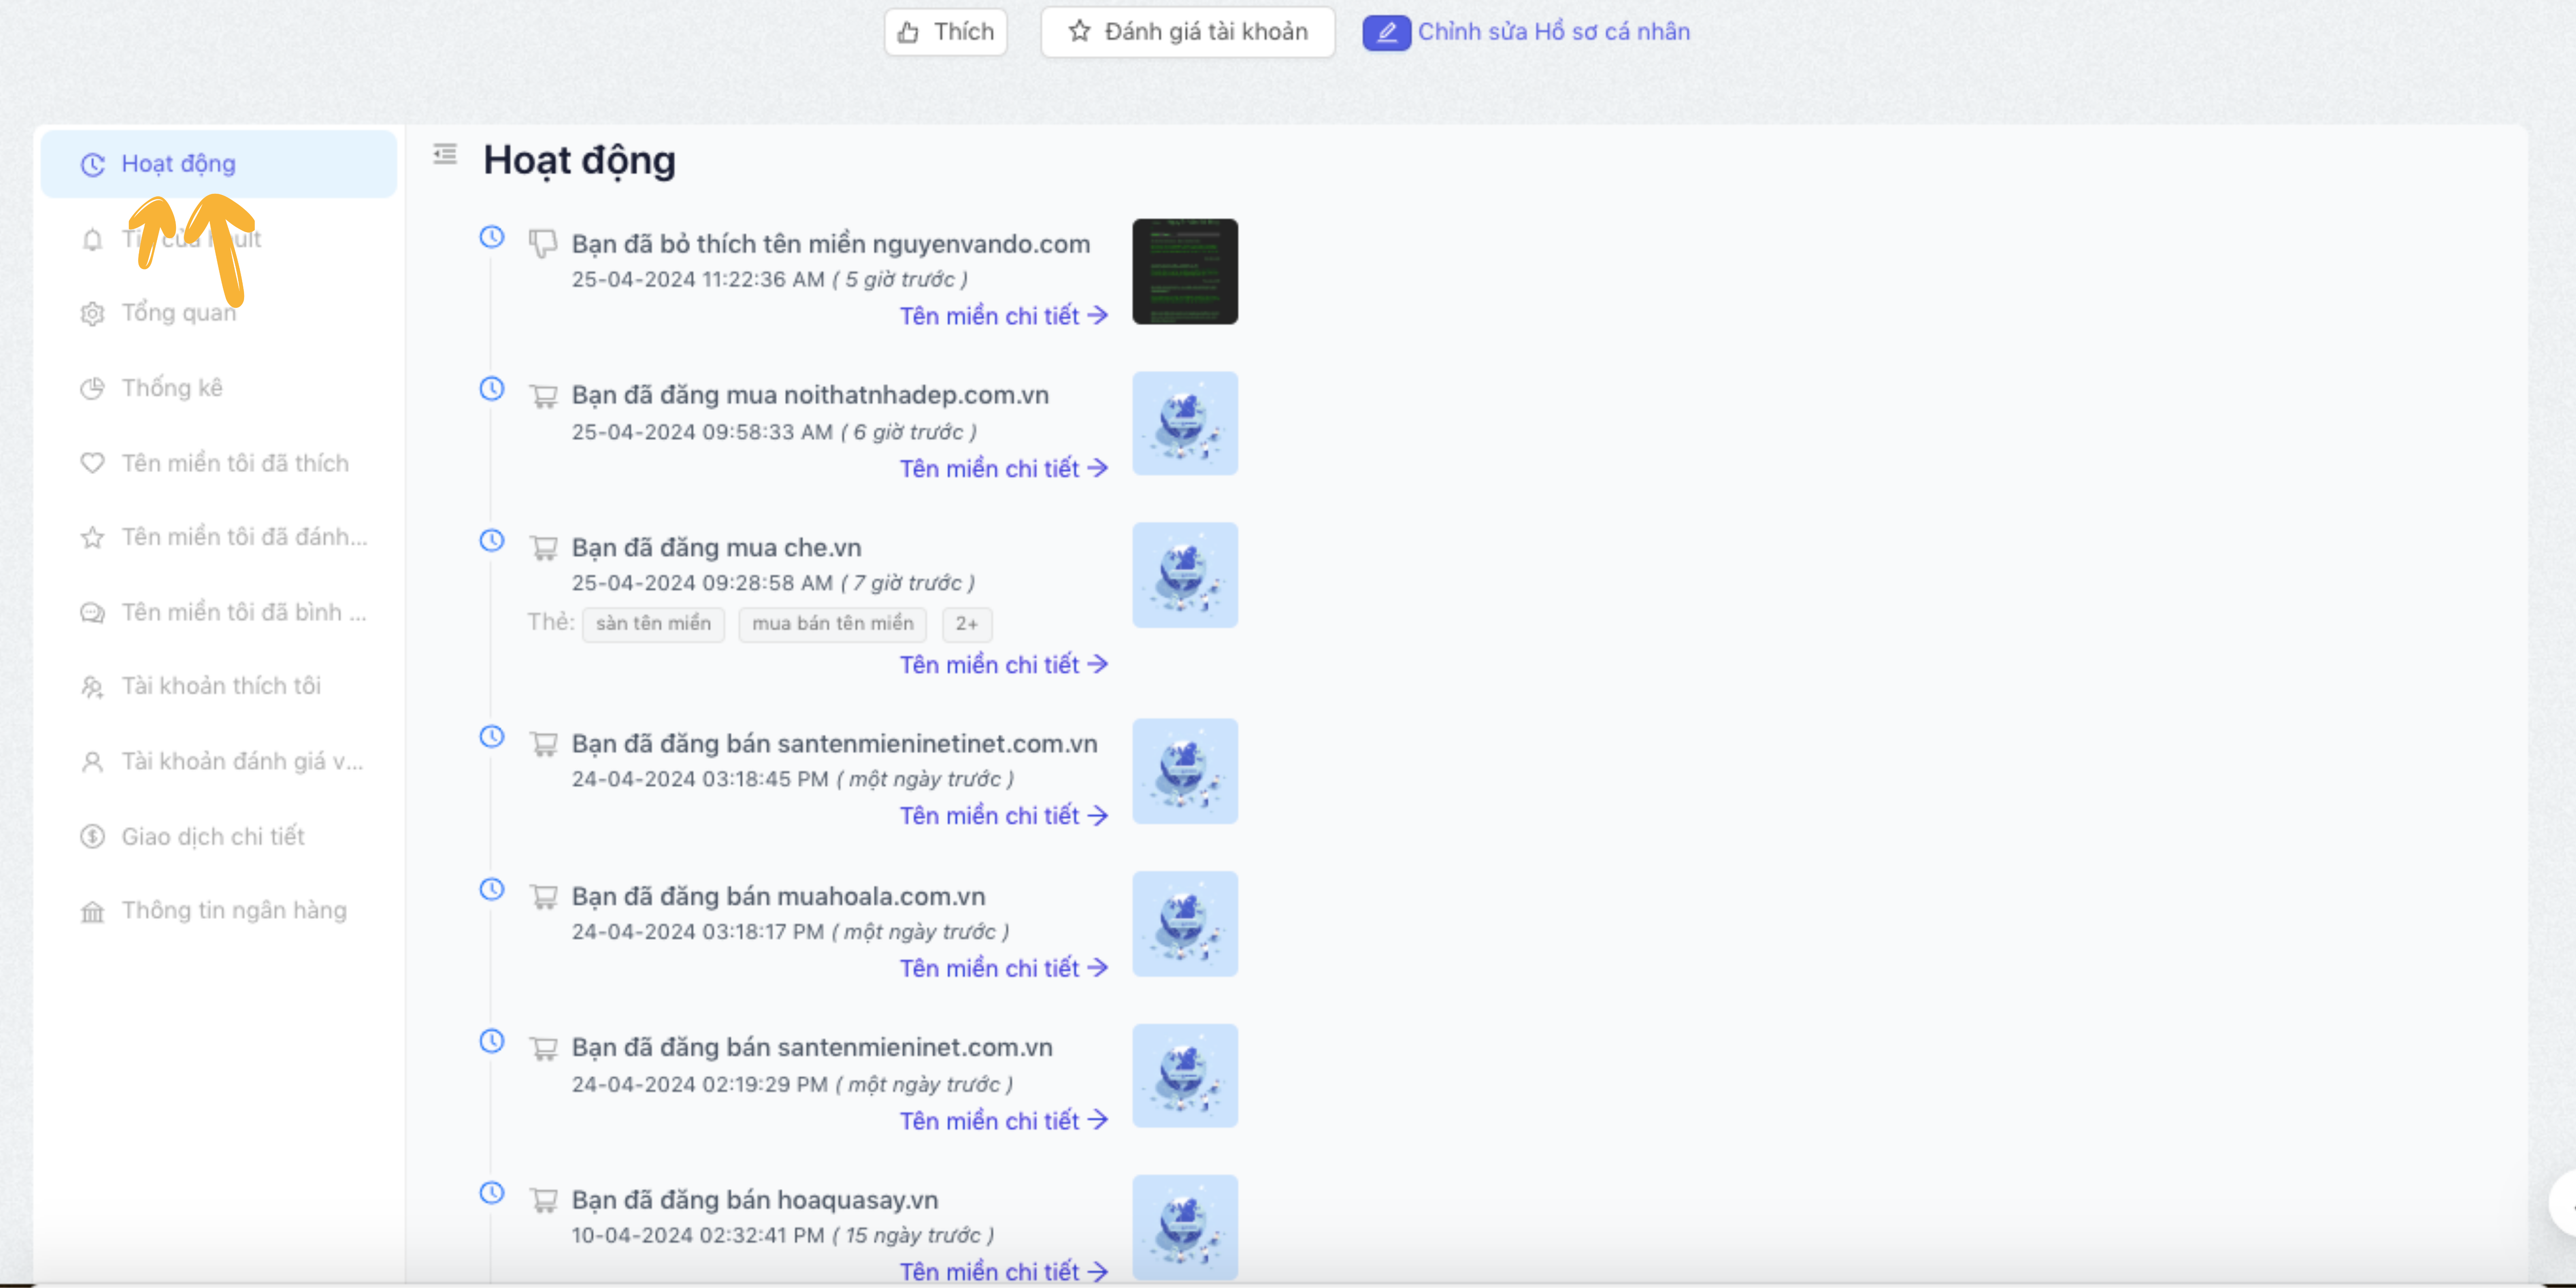Screen dimensions: 2576x1288
Task: Open the thumbnail for santenmieninet.com.vn
Action: [1185, 1076]
